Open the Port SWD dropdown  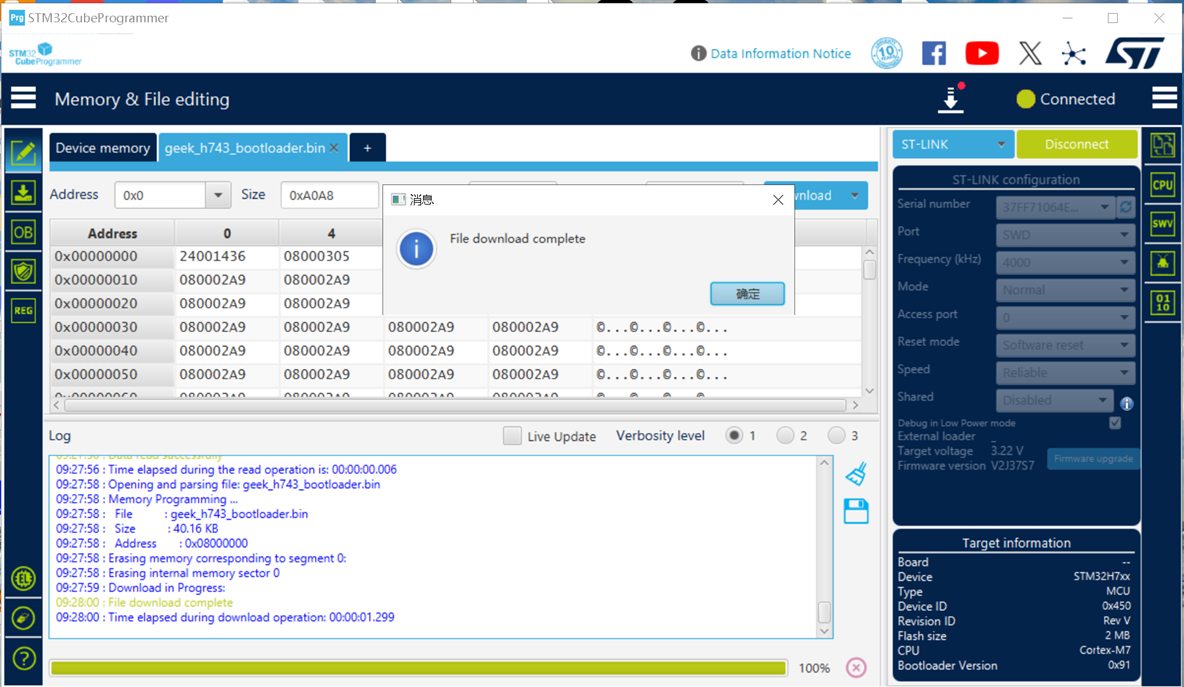(x=1065, y=235)
